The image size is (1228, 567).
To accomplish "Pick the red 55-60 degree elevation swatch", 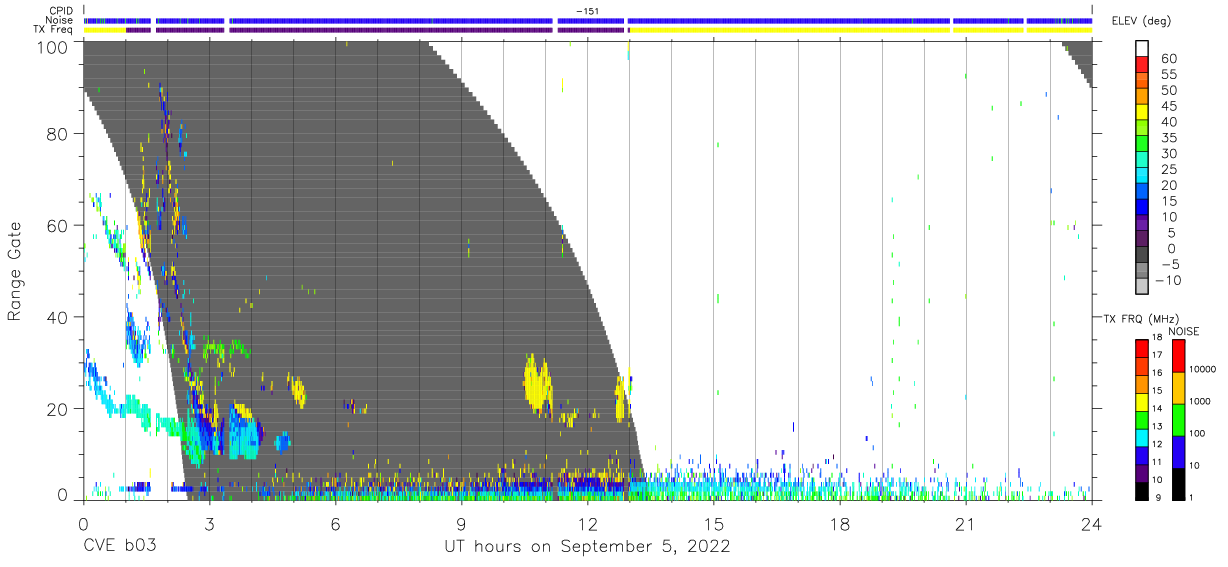I will [x=1143, y=66].
